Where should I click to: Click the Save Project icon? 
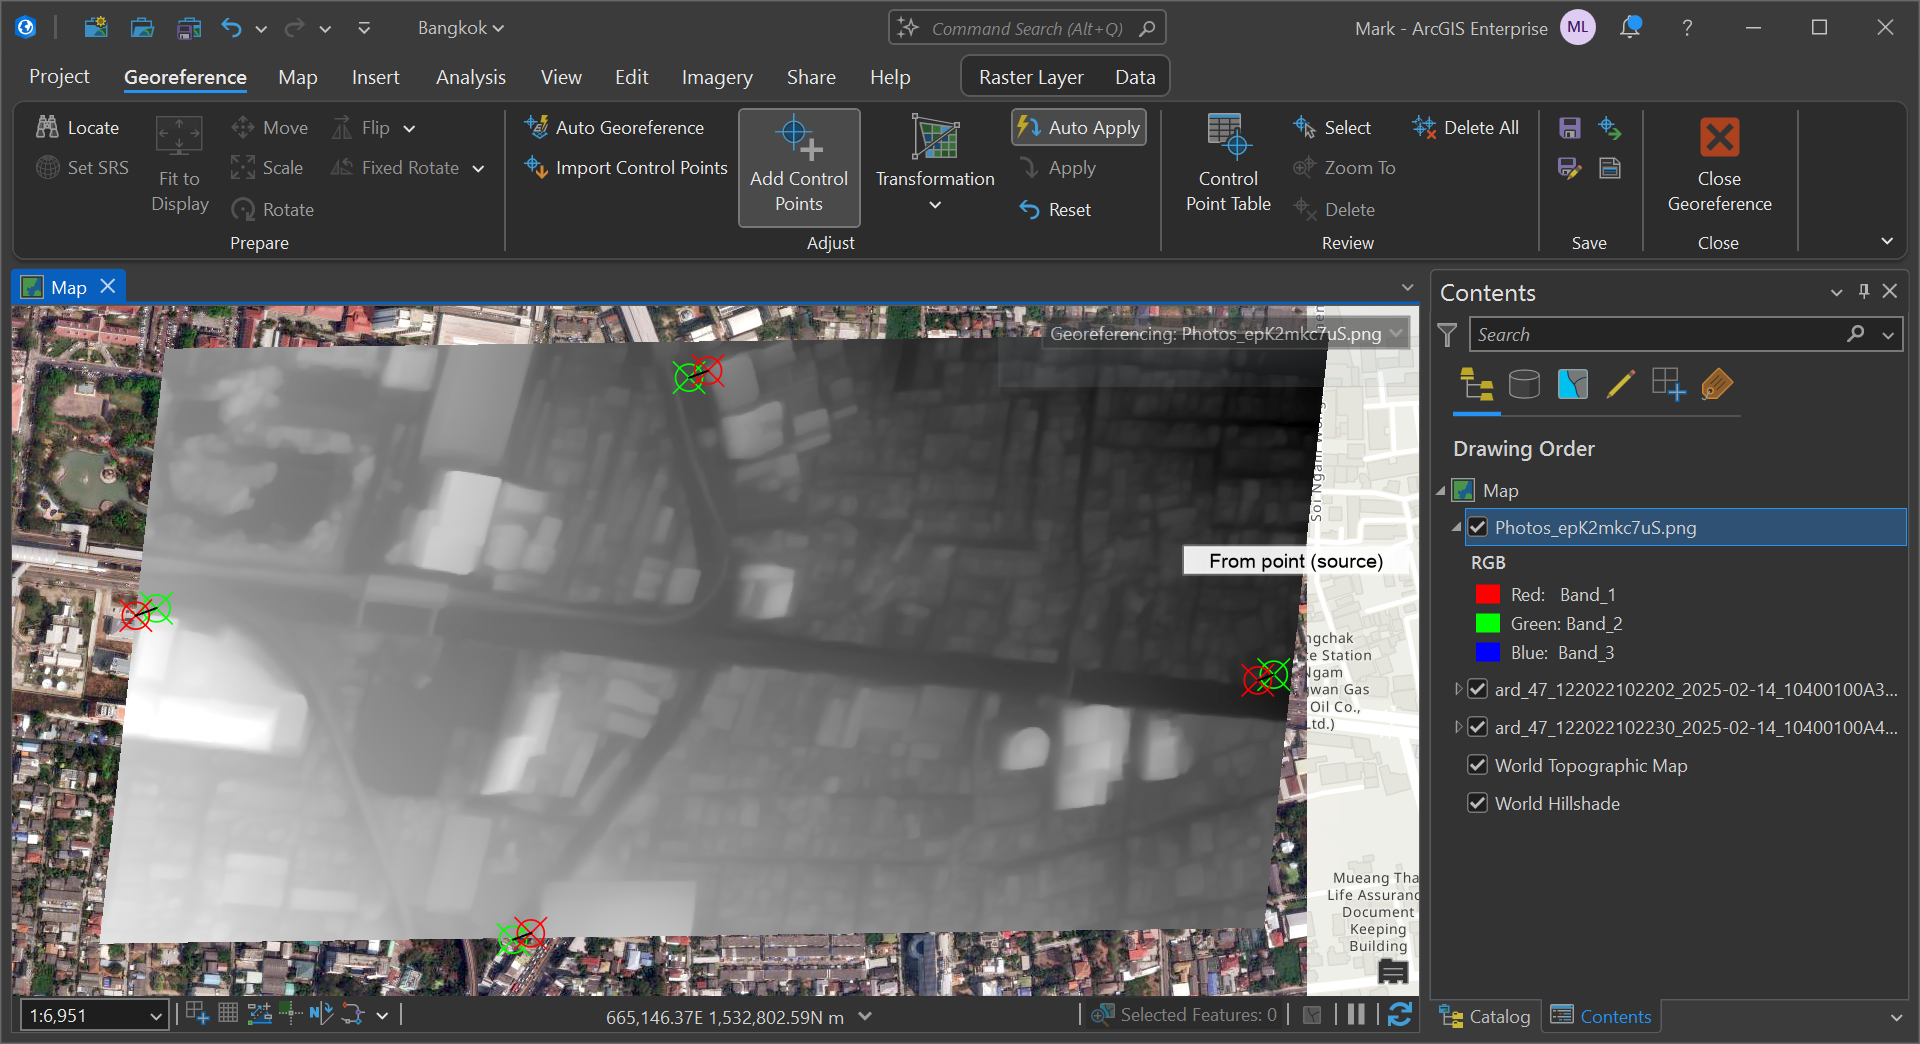189,28
